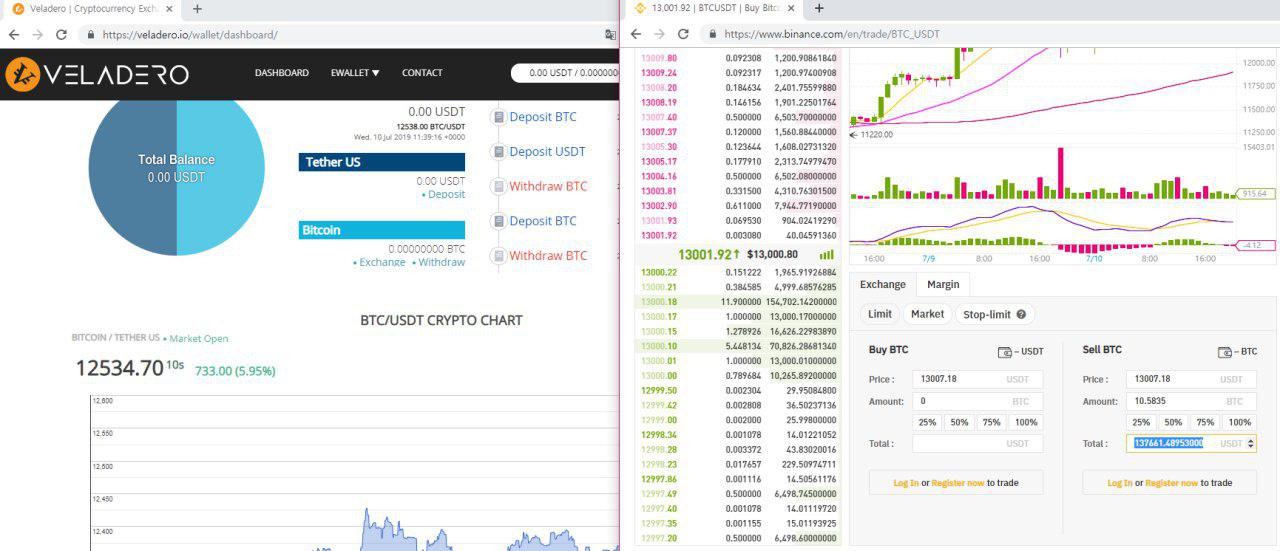
Task: Click the Buy BTC Amount input field
Action: pos(978,401)
